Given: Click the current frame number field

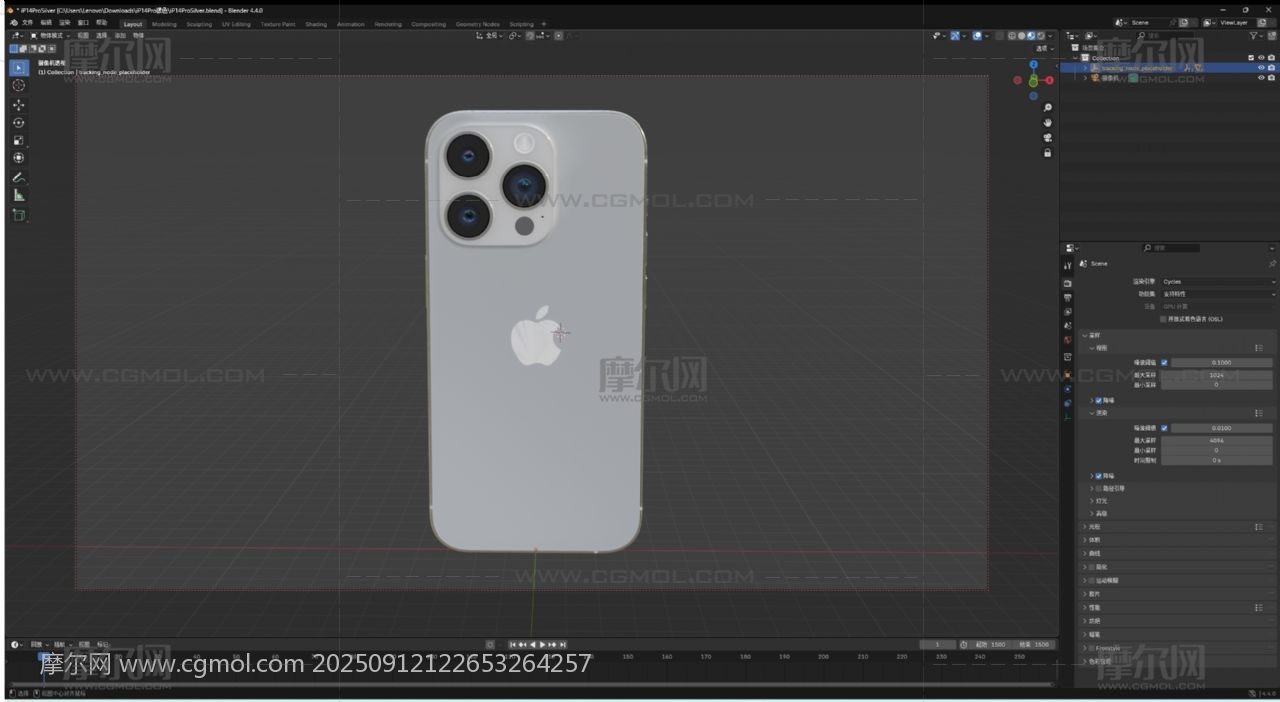Looking at the screenshot, I should tap(937, 644).
